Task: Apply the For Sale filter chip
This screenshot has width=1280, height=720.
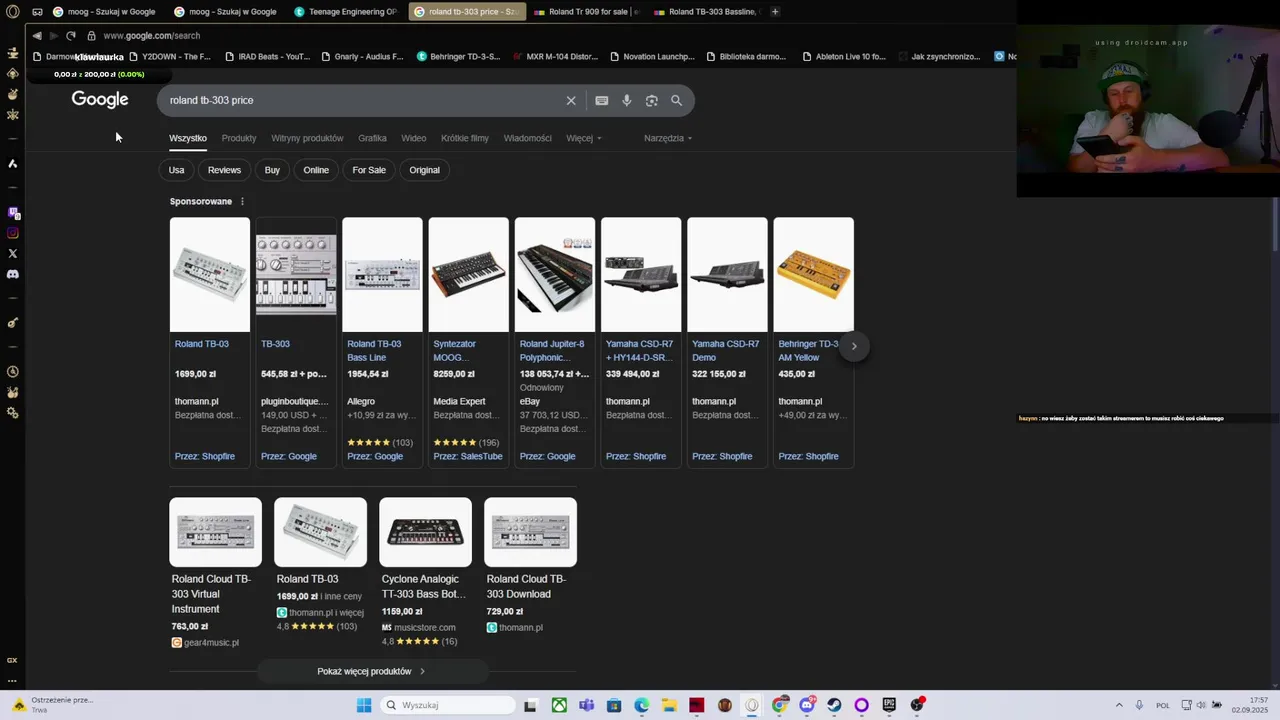Action: (x=369, y=170)
